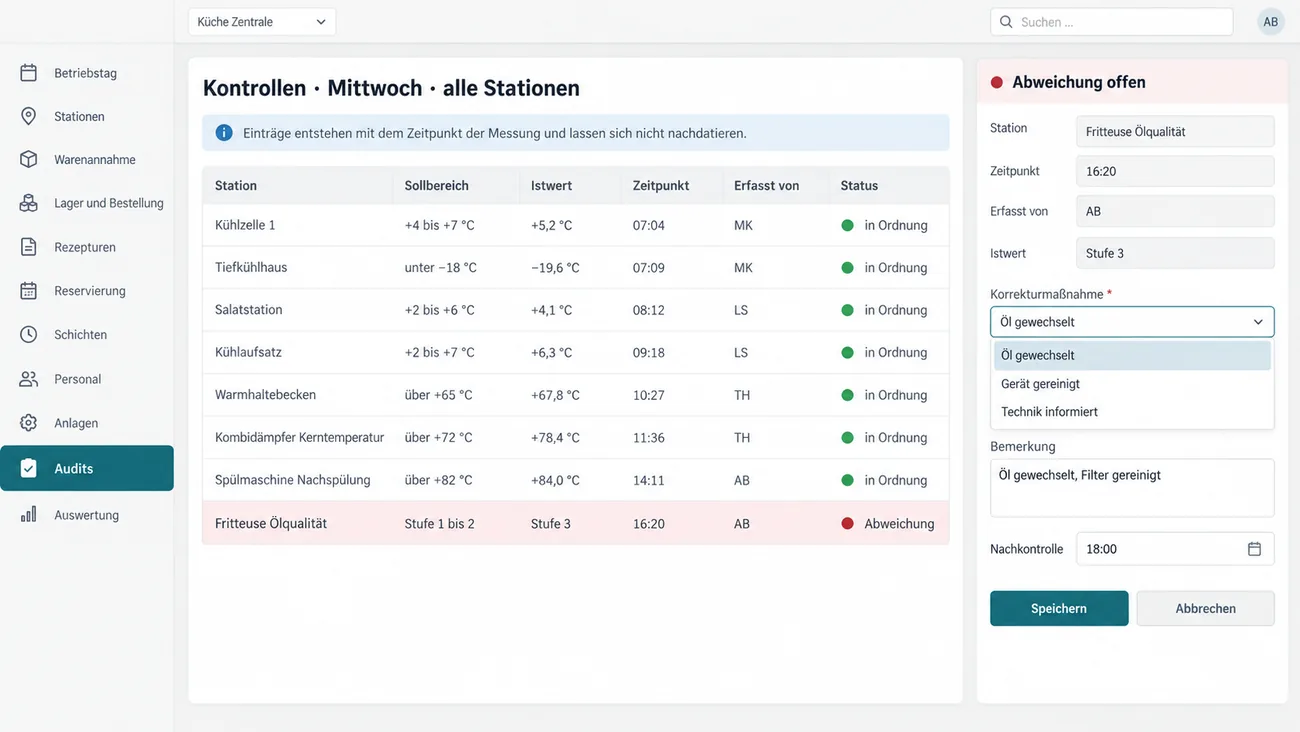Viewport: 1300px width, 732px height.
Task: Click the Suchen search field
Action: [1111, 22]
